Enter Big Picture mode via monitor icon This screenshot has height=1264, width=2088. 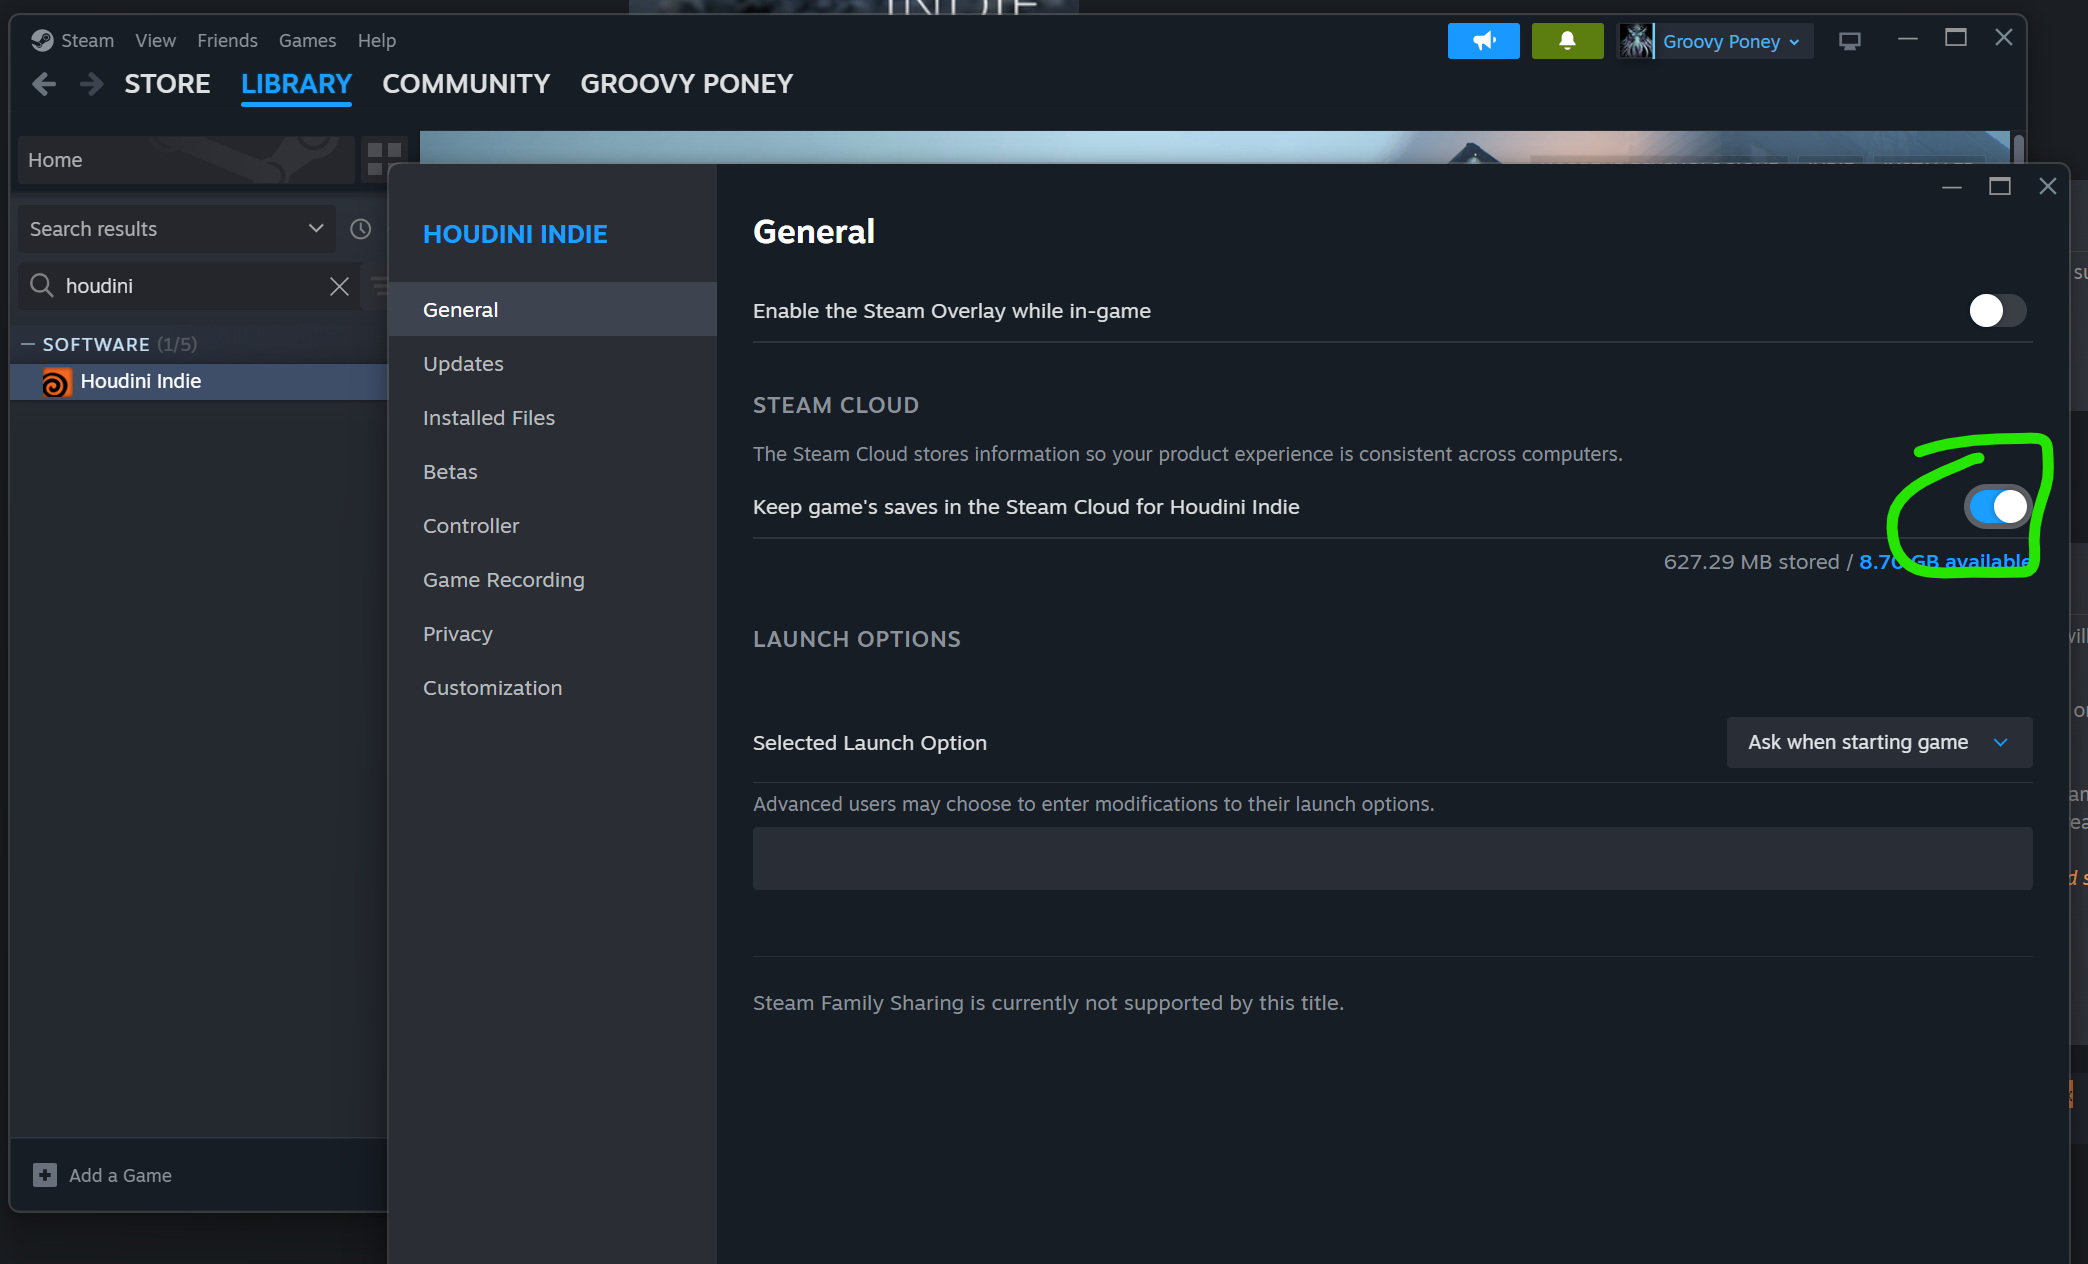1849,41
